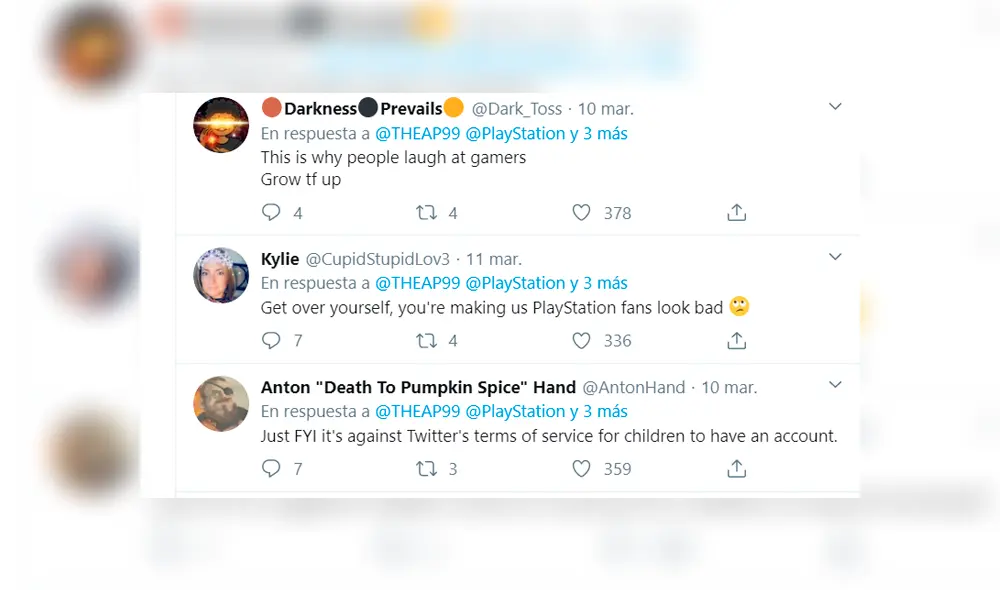
Task: Open Anton Hand's avatar thumbnail
Action: coord(221,403)
